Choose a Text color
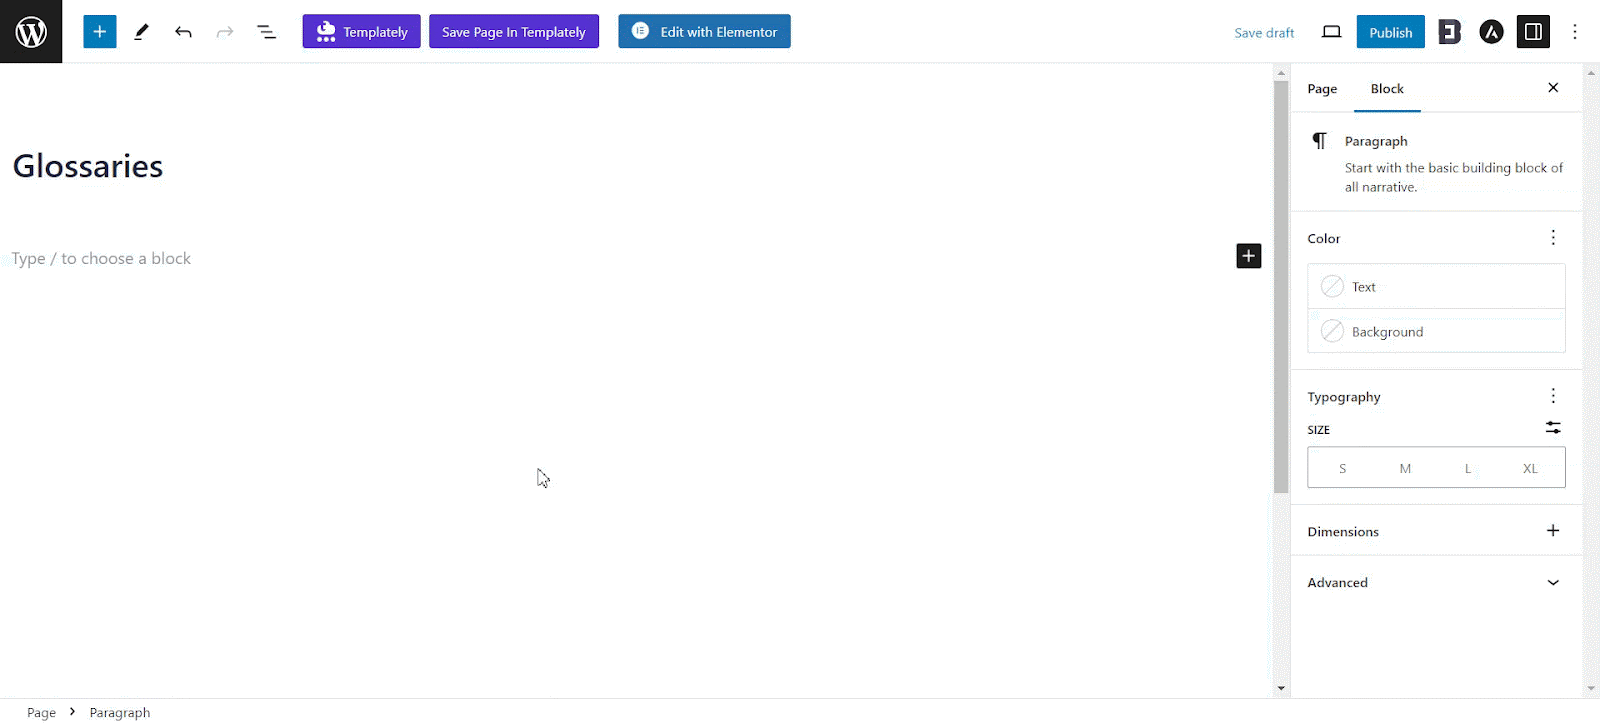The image size is (1600, 723). click(1436, 286)
